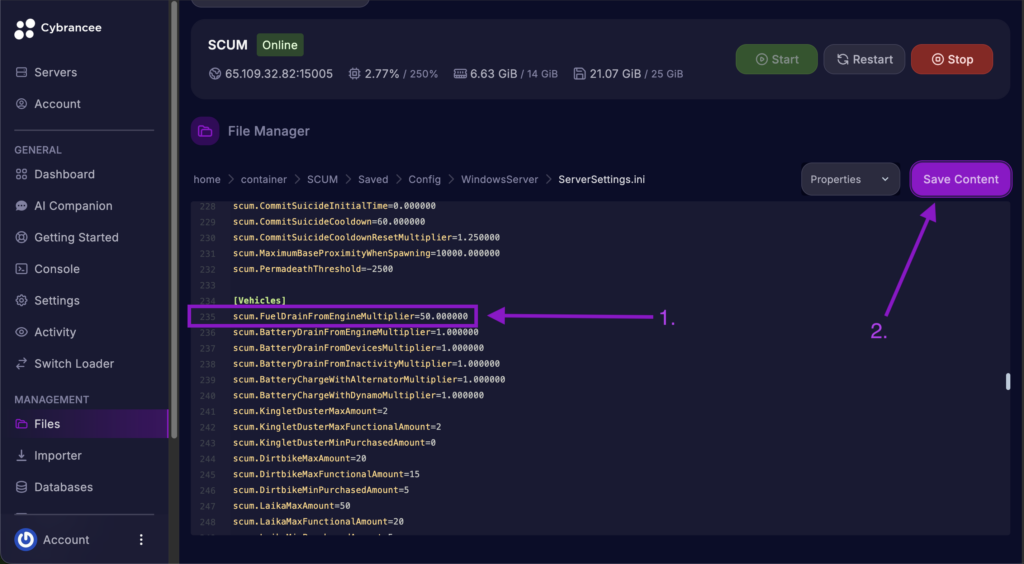The width and height of the screenshot is (1024, 564).
Task: Restart the SCUM server
Action: click(864, 59)
